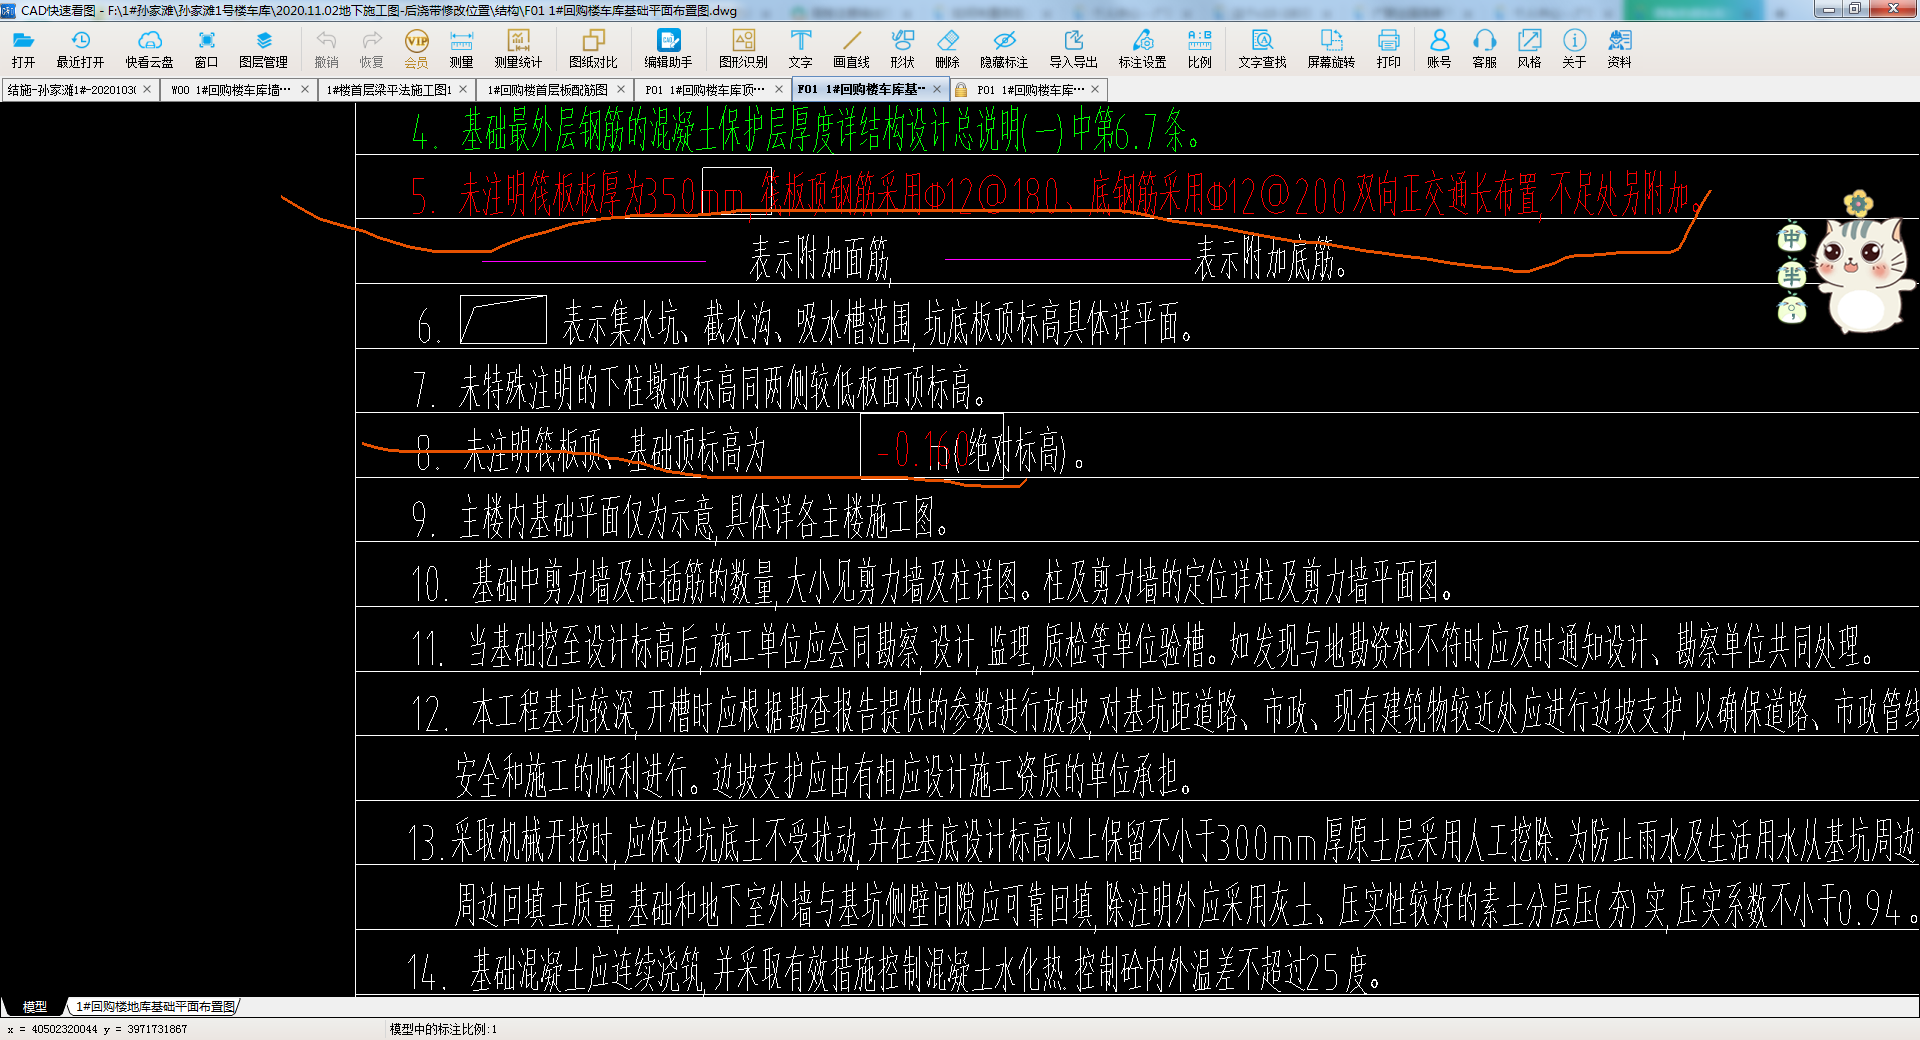The width and height of the screenshot is (1920, 1040).
Task: Close the W00 1#回购楼车库墙 tab
Action: tap(305, 89)
